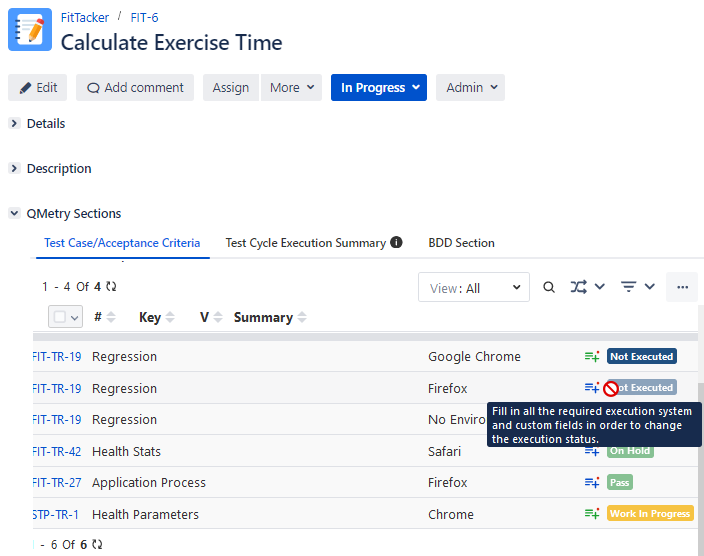Viewport: 704px width, 556px height.
Task: Click the shuffle link icon in the toolbar
Action: tap(578, 287)
